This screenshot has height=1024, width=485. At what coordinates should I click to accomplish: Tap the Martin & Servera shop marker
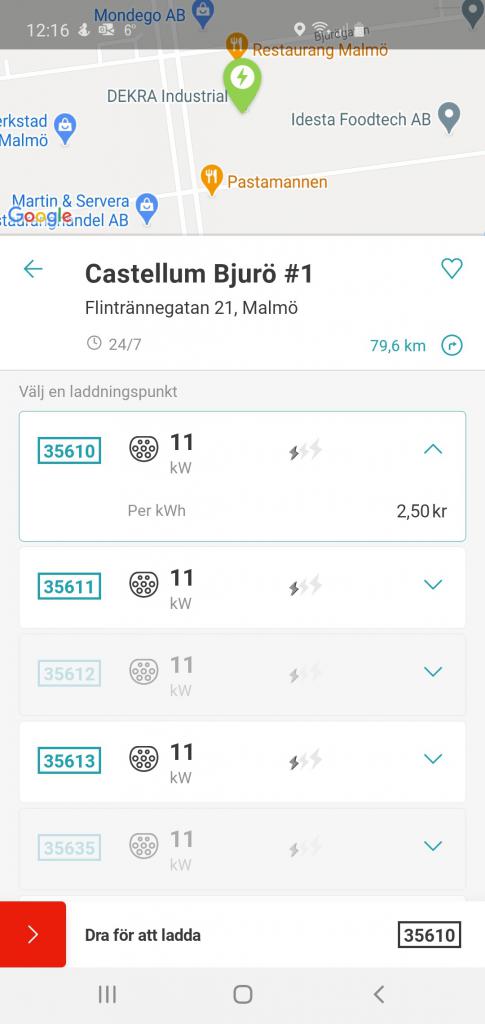[147, 210]
